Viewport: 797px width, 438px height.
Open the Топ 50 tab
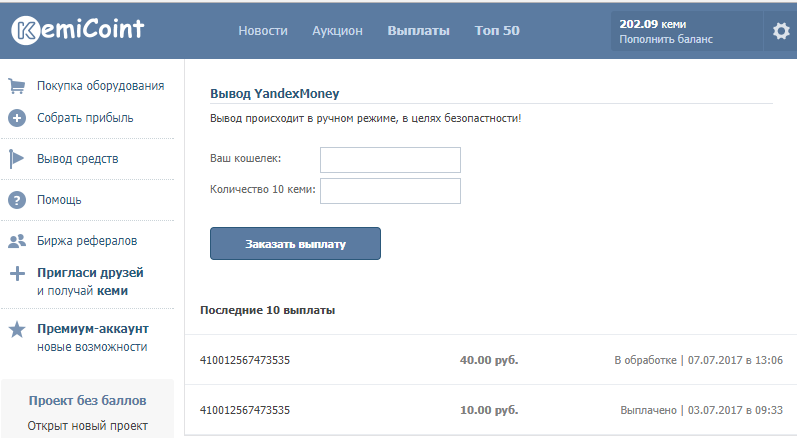coord(497,30)
